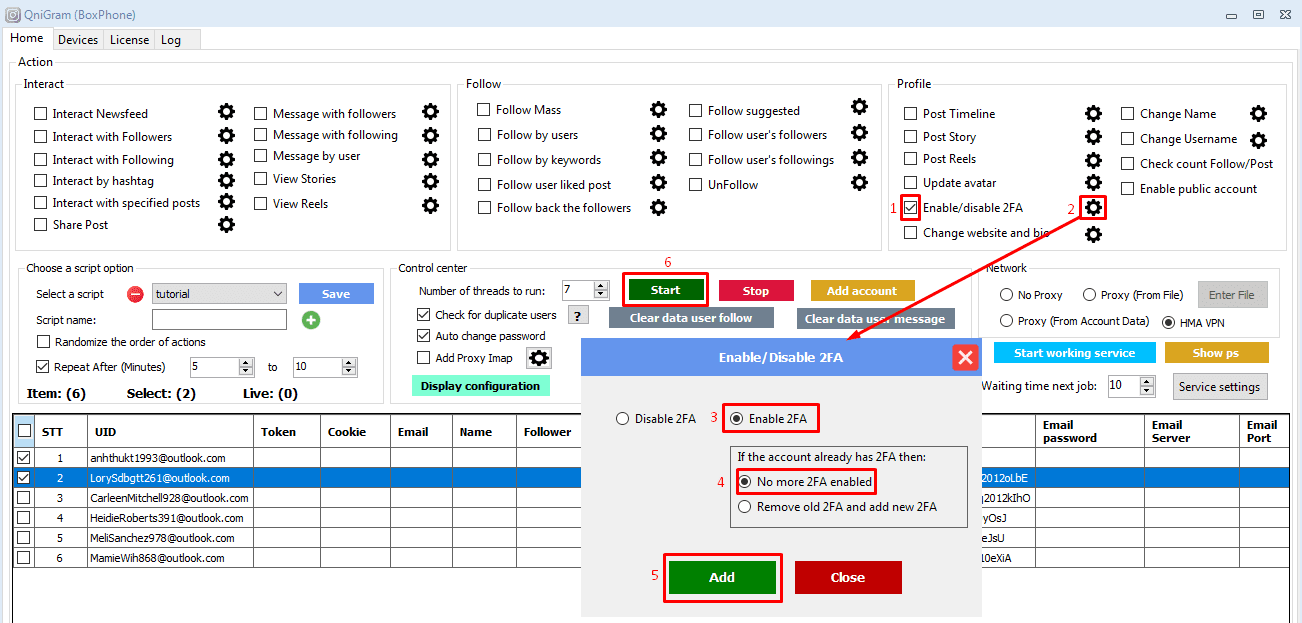Click question mark help for duplicate users
Viewport: 1302px width, 623px height.
coord(577,315)
